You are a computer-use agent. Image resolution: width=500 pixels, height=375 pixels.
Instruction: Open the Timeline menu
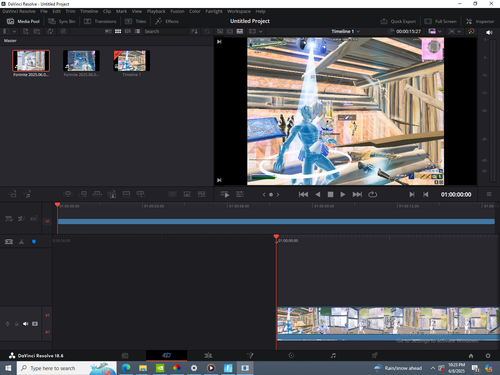89,11
